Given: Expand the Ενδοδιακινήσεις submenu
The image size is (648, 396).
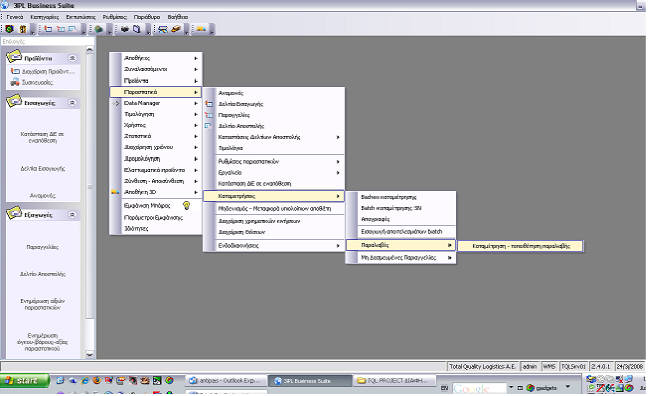Looking at the screenshot, I should (274, 246).
